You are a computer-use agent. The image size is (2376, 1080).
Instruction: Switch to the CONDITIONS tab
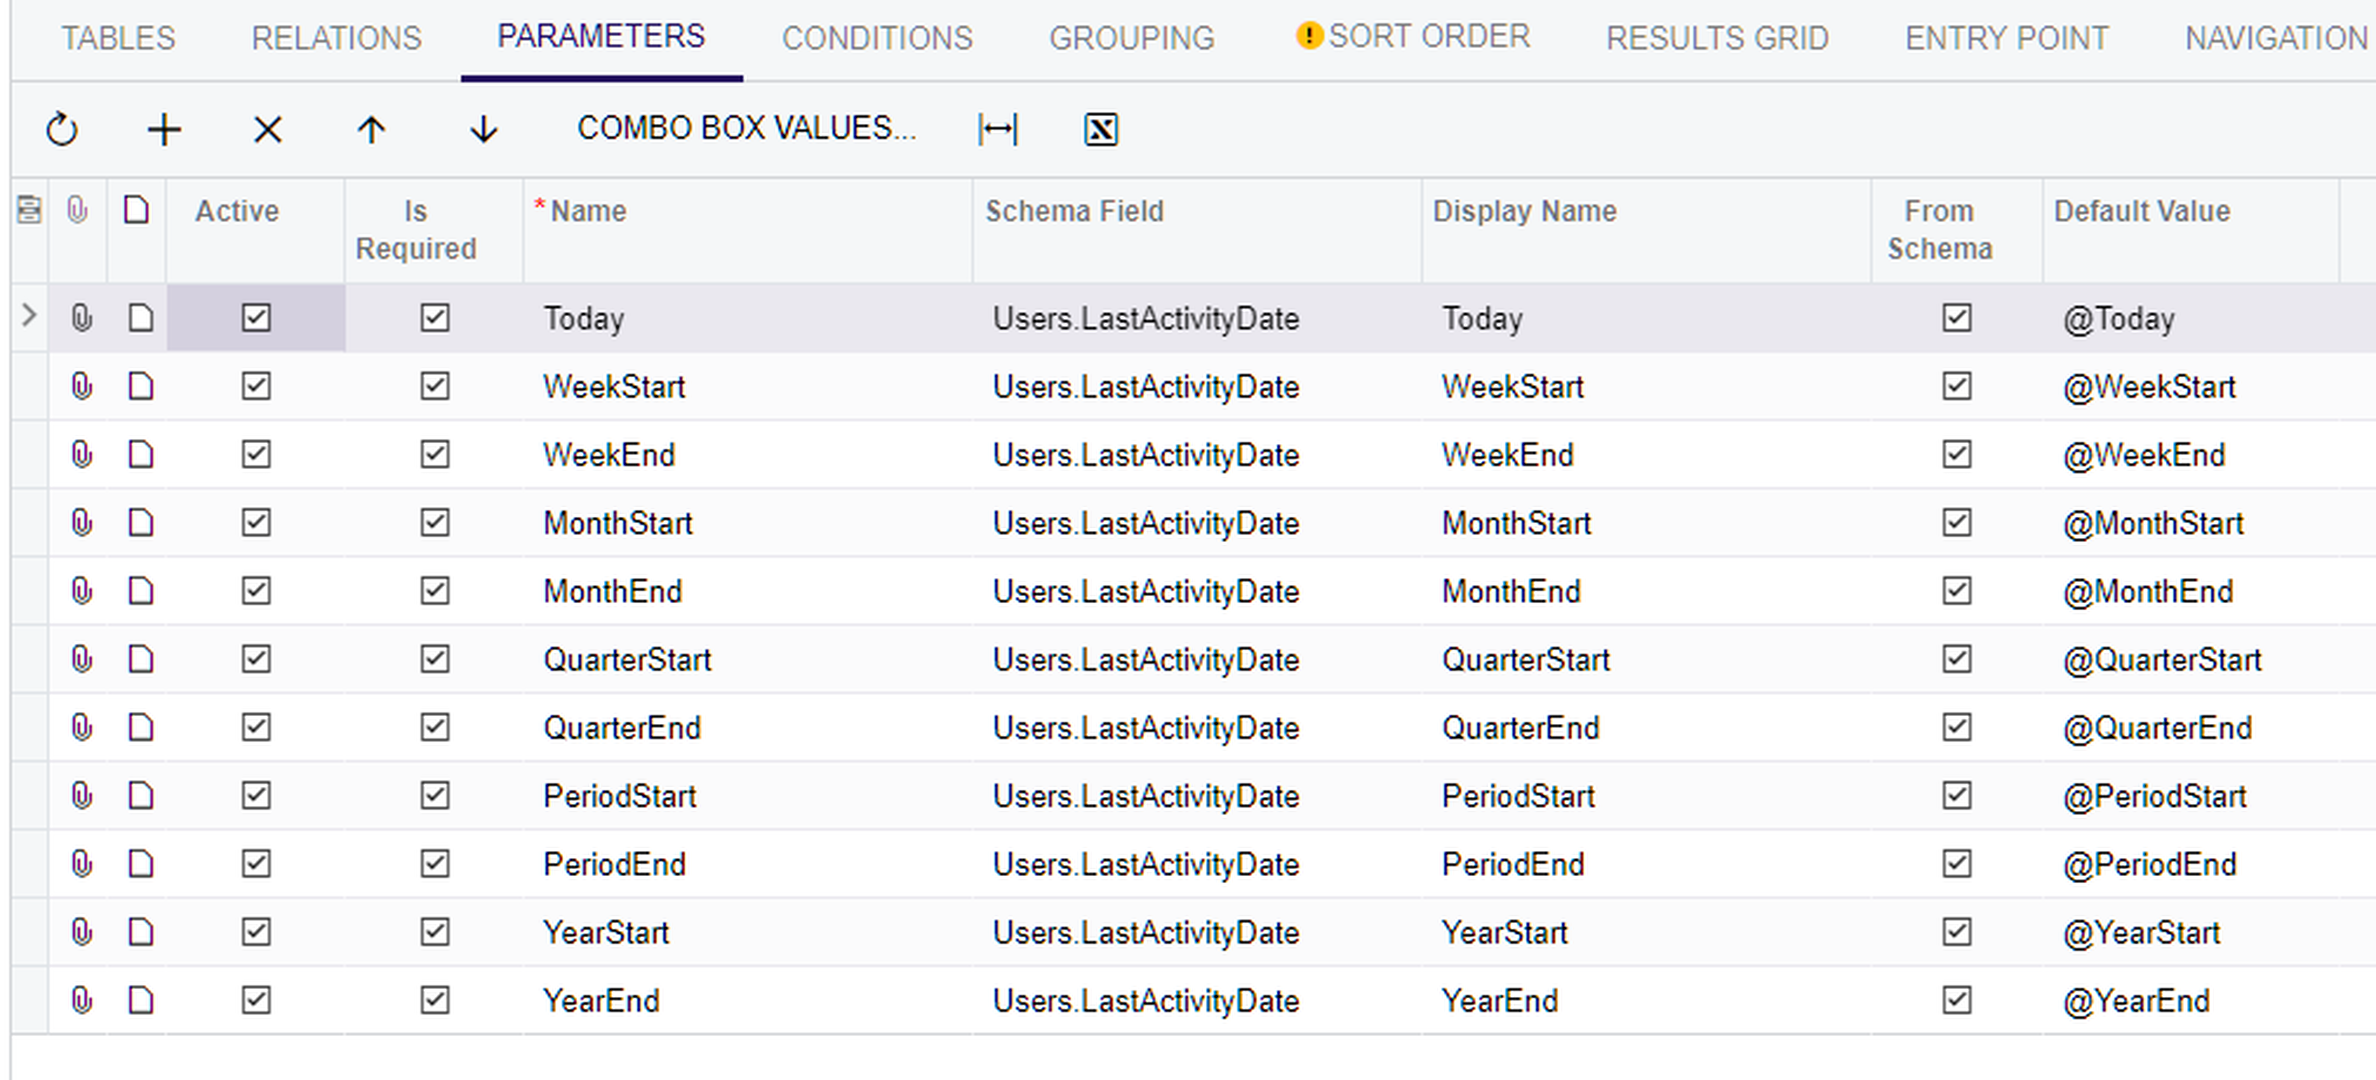click(x=876, y=38)
